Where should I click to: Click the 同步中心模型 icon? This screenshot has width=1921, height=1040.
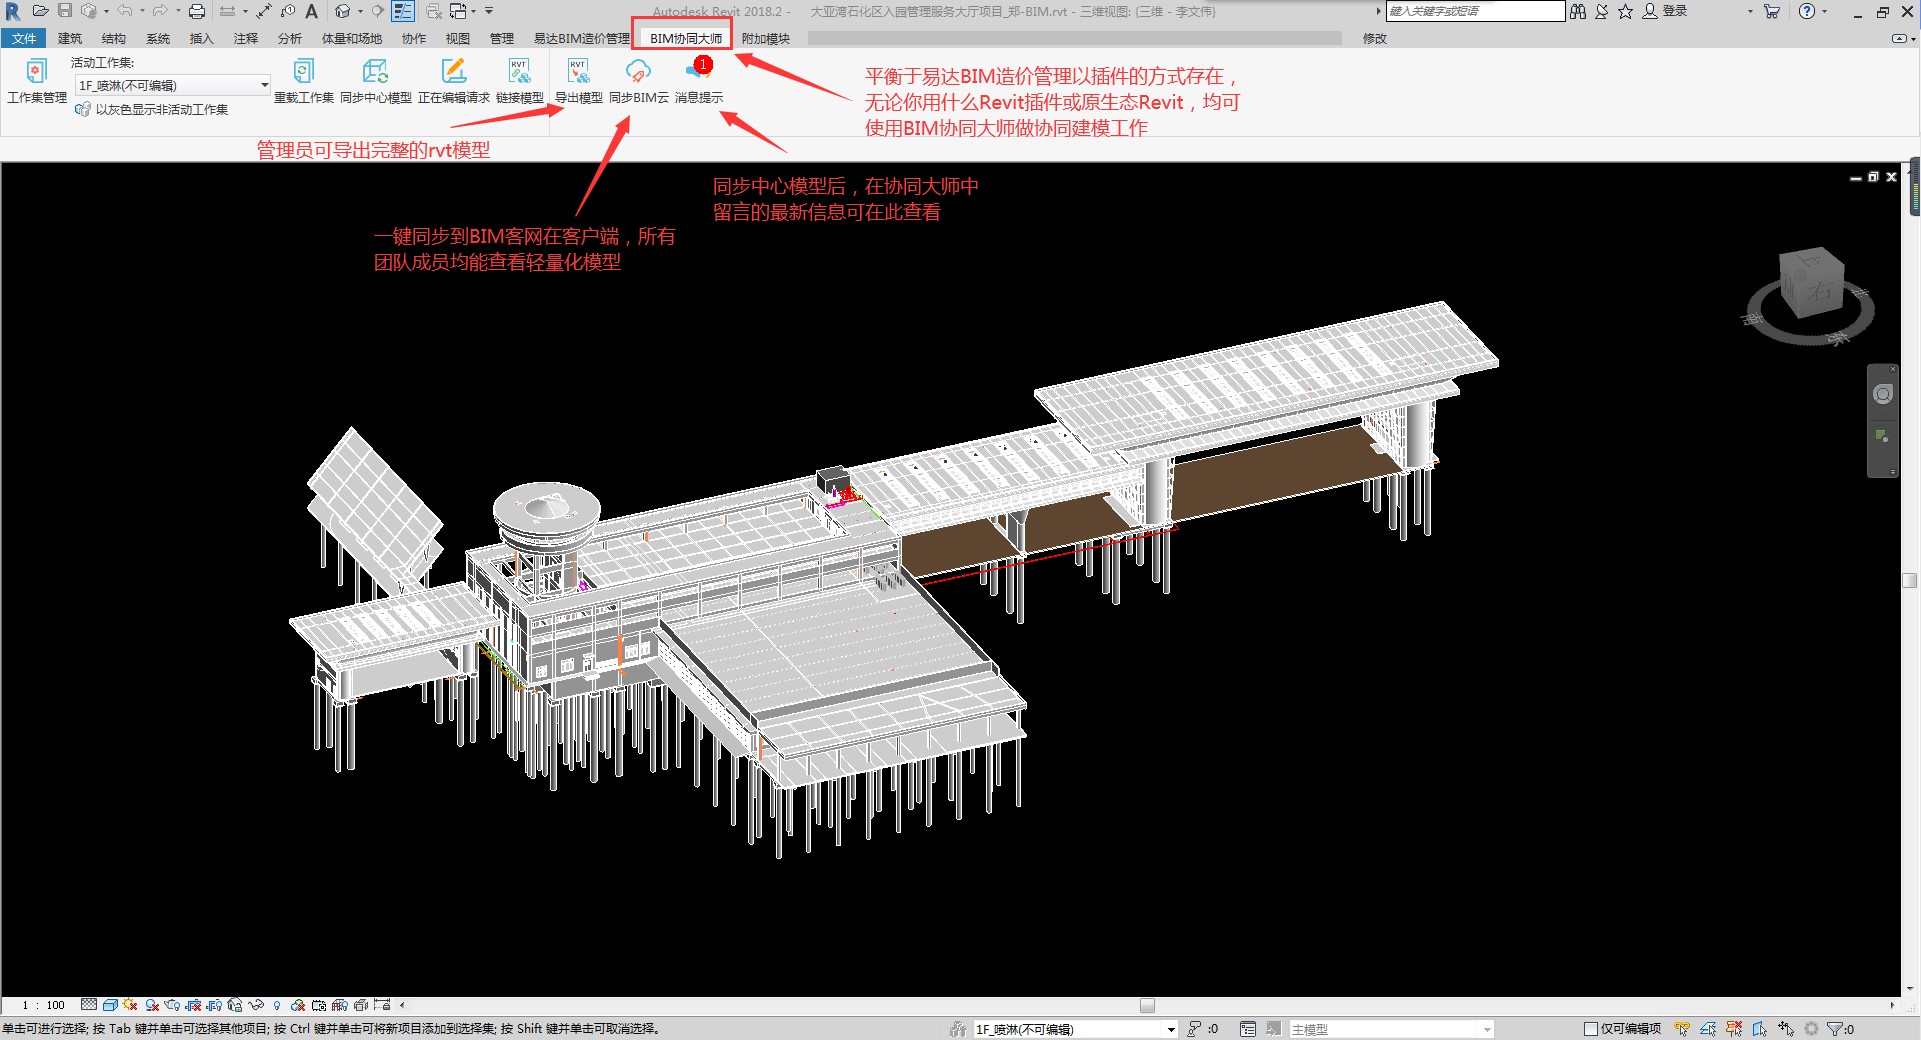pos(375,81)
